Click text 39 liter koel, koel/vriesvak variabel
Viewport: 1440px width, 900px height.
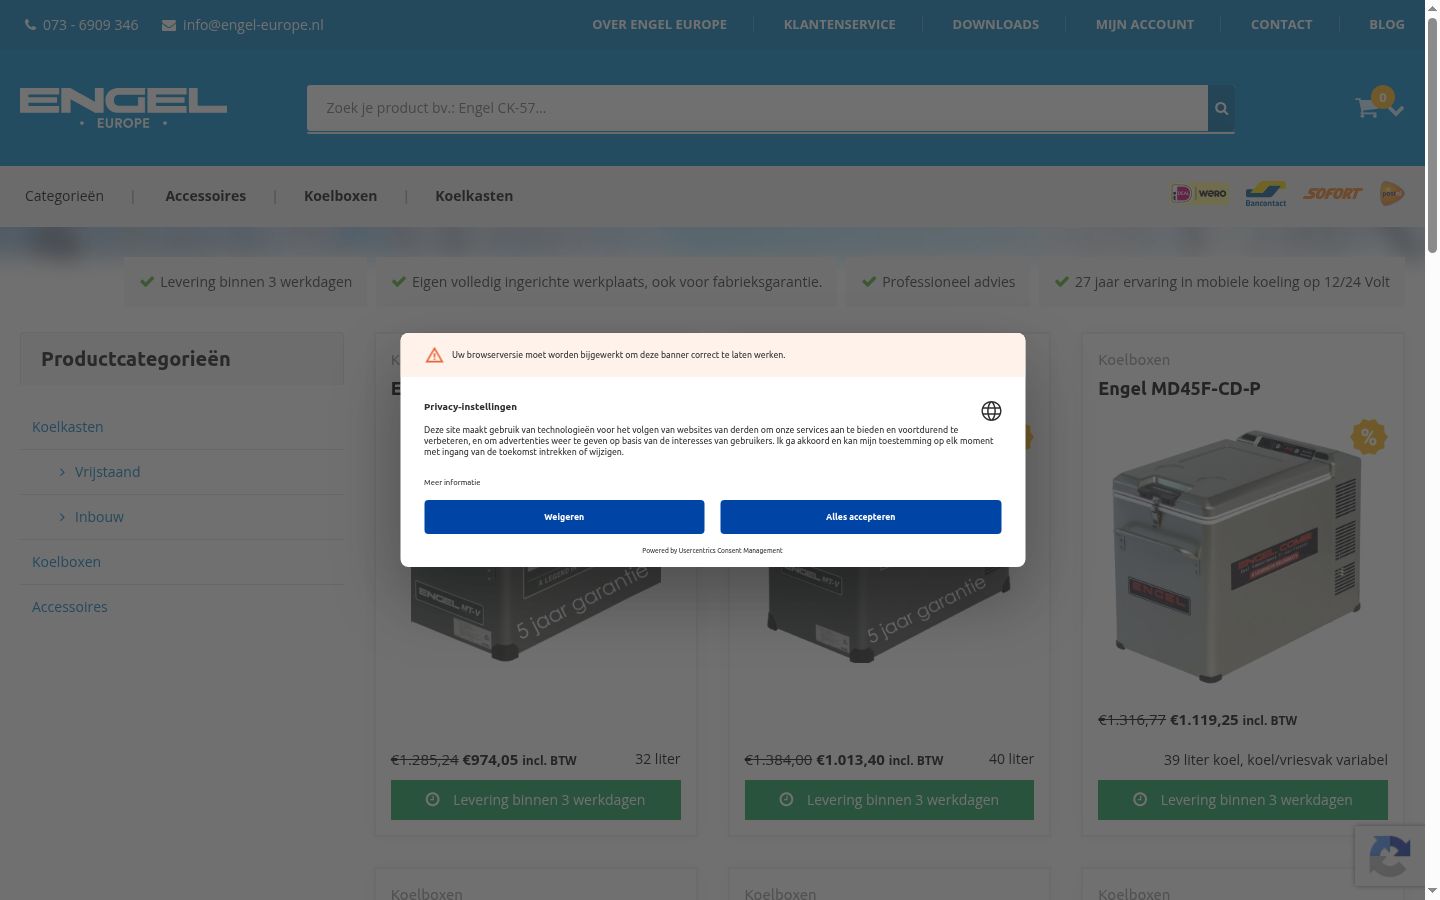[x=1276, y=760]
